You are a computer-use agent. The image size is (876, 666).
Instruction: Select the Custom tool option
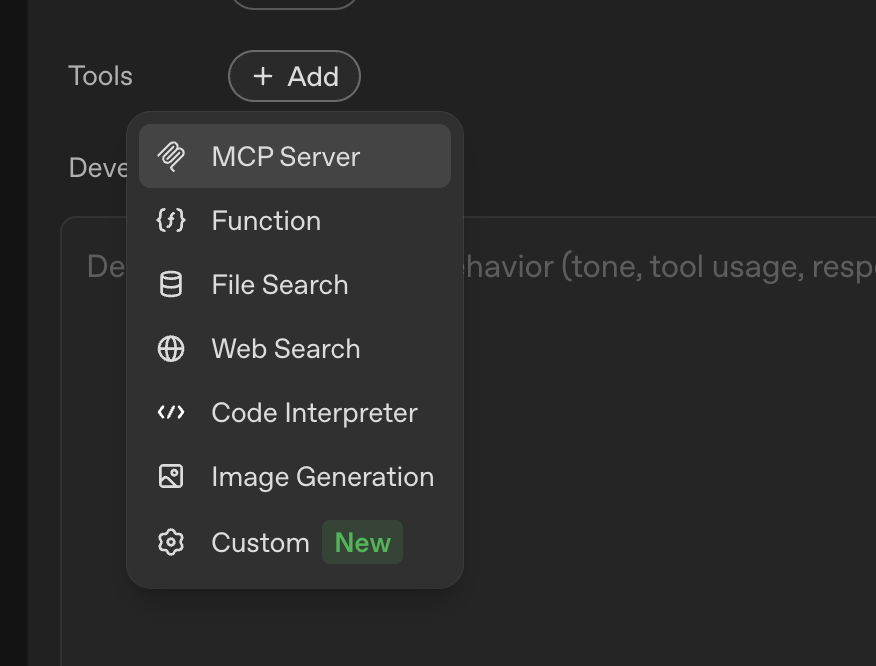(260, 543)
